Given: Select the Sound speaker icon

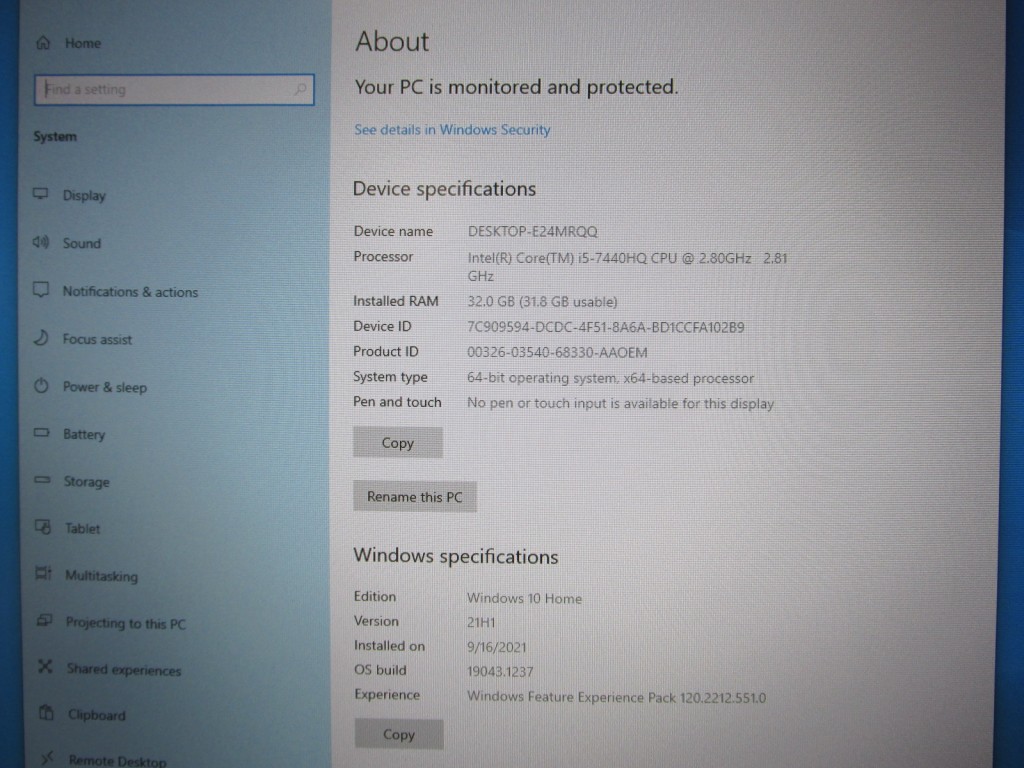Looking at the screenshot, I should [41, 242].
